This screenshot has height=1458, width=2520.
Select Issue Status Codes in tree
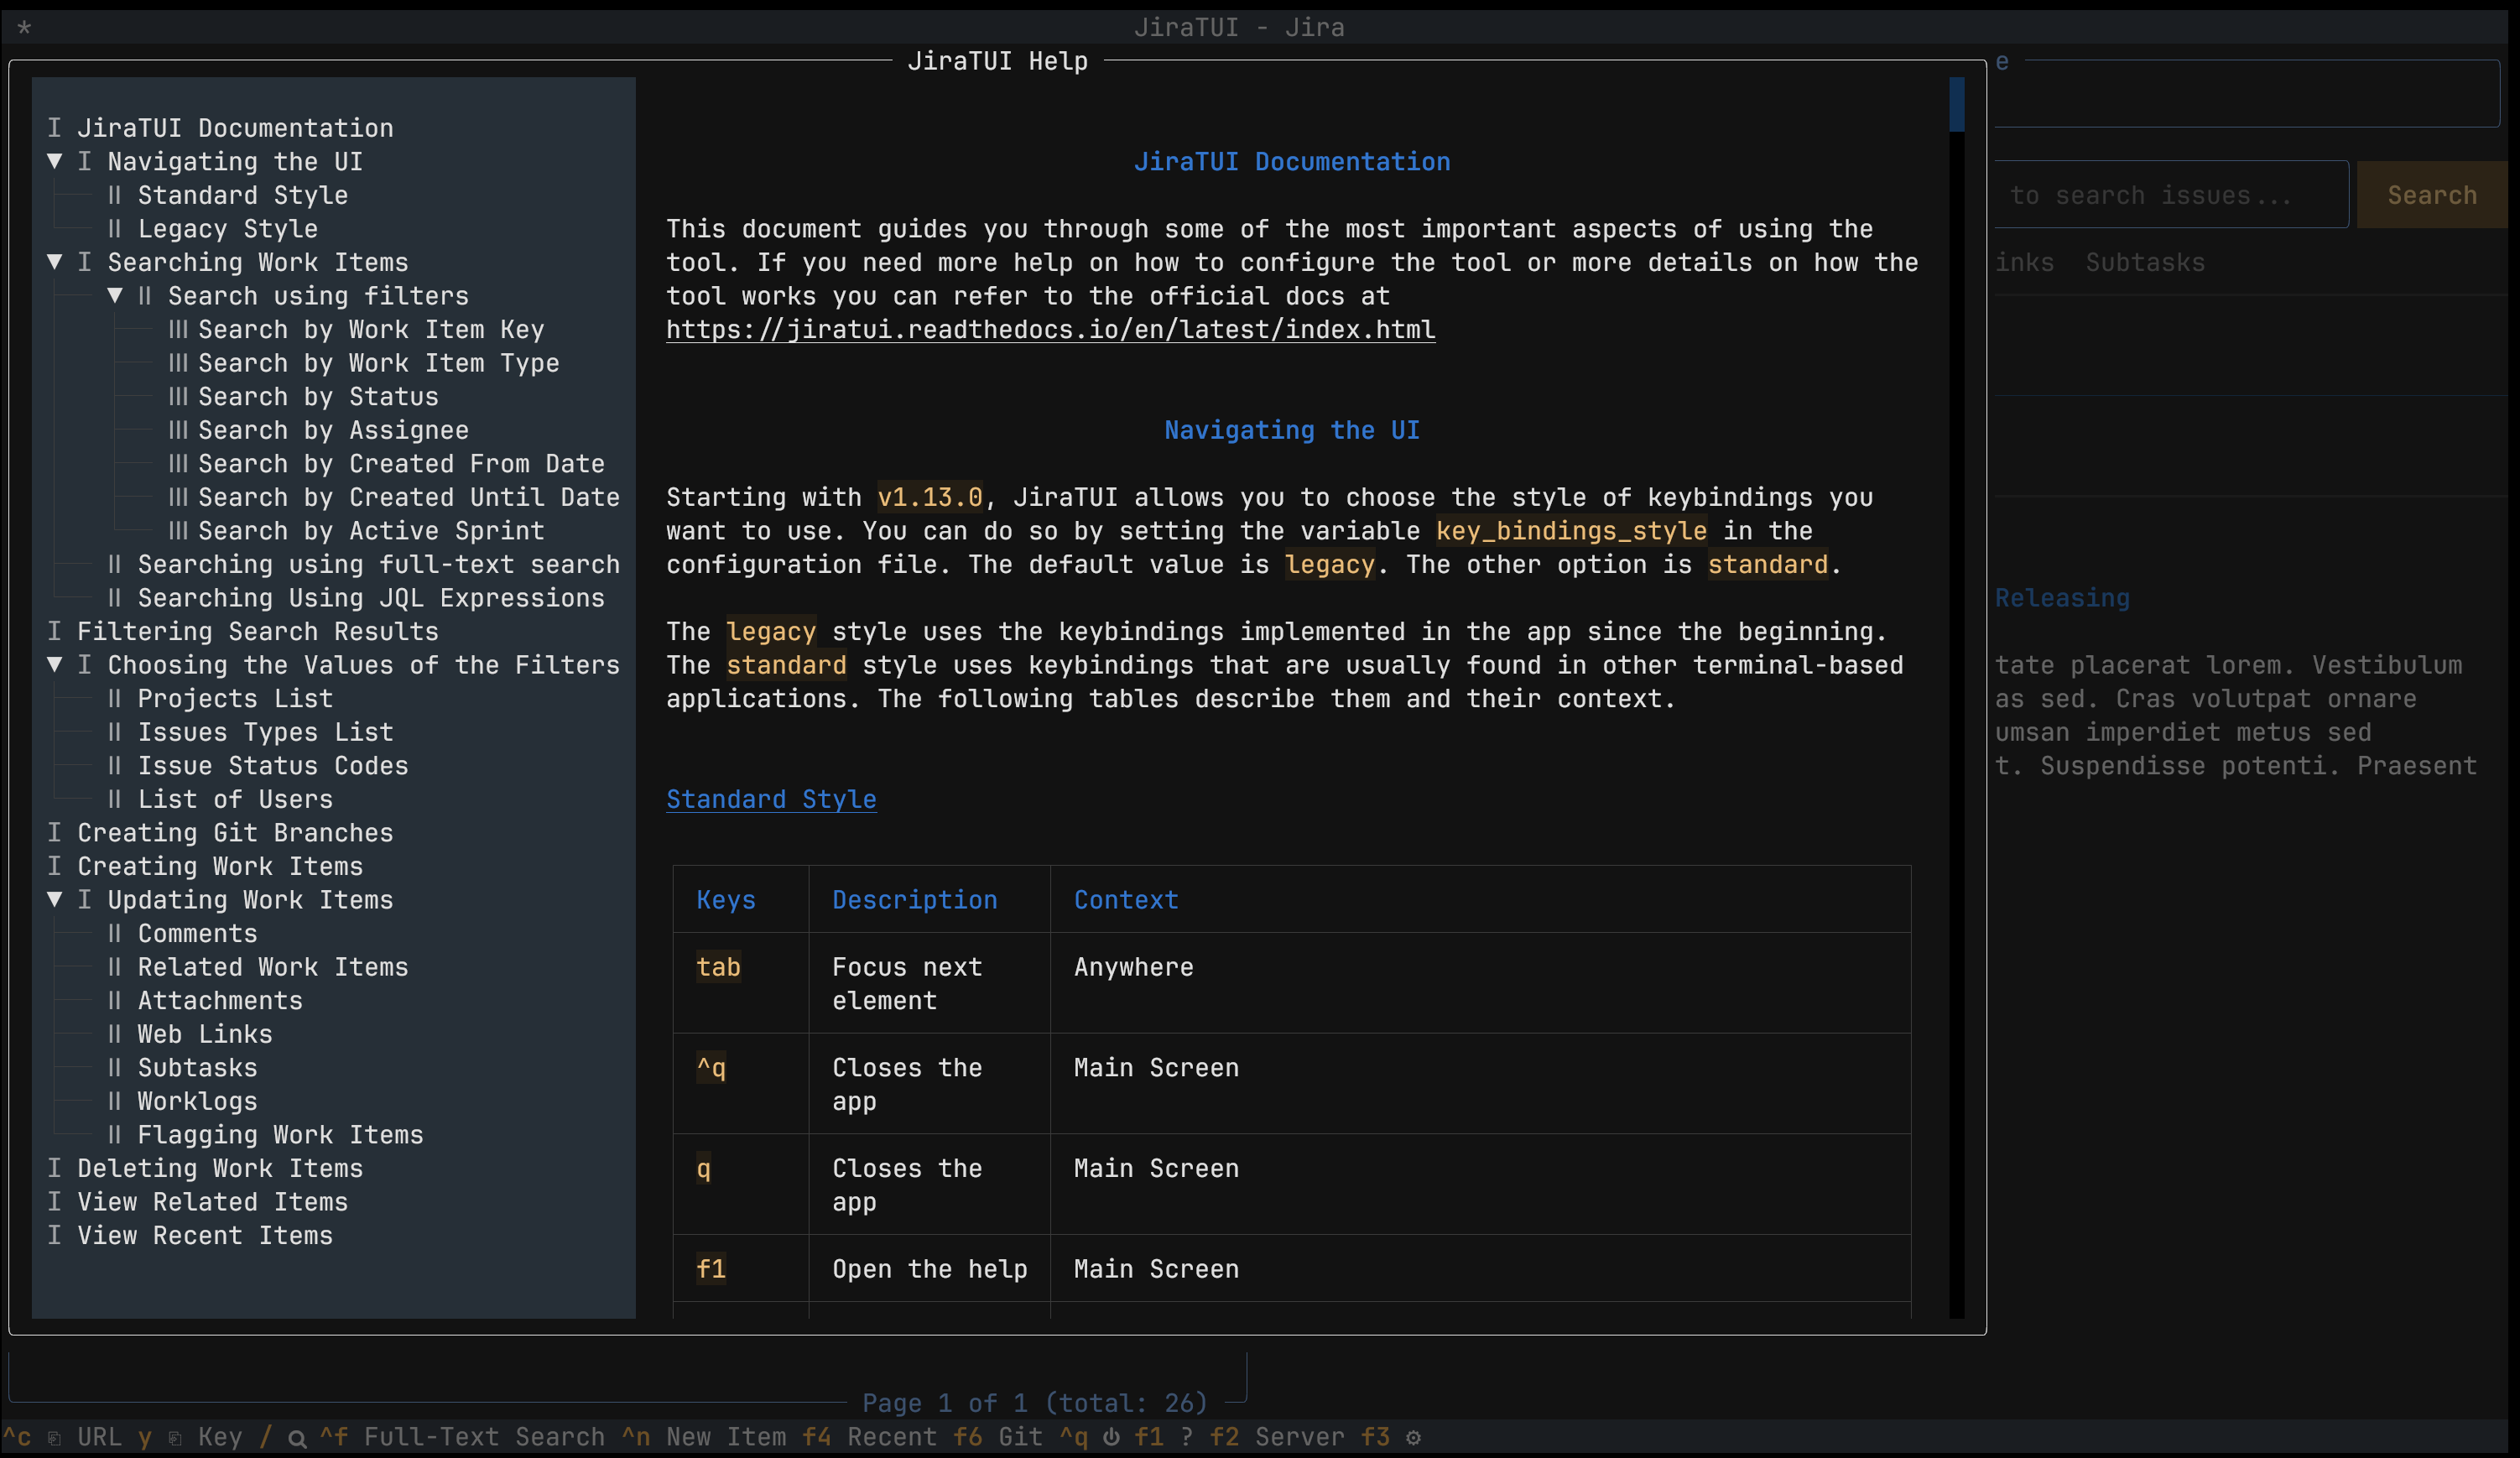tap(273, 765)
